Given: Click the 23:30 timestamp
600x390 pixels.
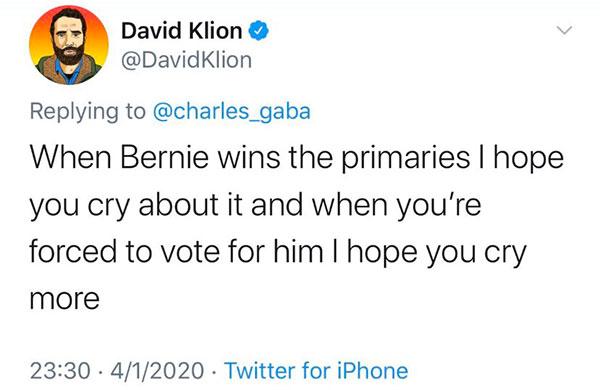Looking at the screenshot, I should coord(60,371).
